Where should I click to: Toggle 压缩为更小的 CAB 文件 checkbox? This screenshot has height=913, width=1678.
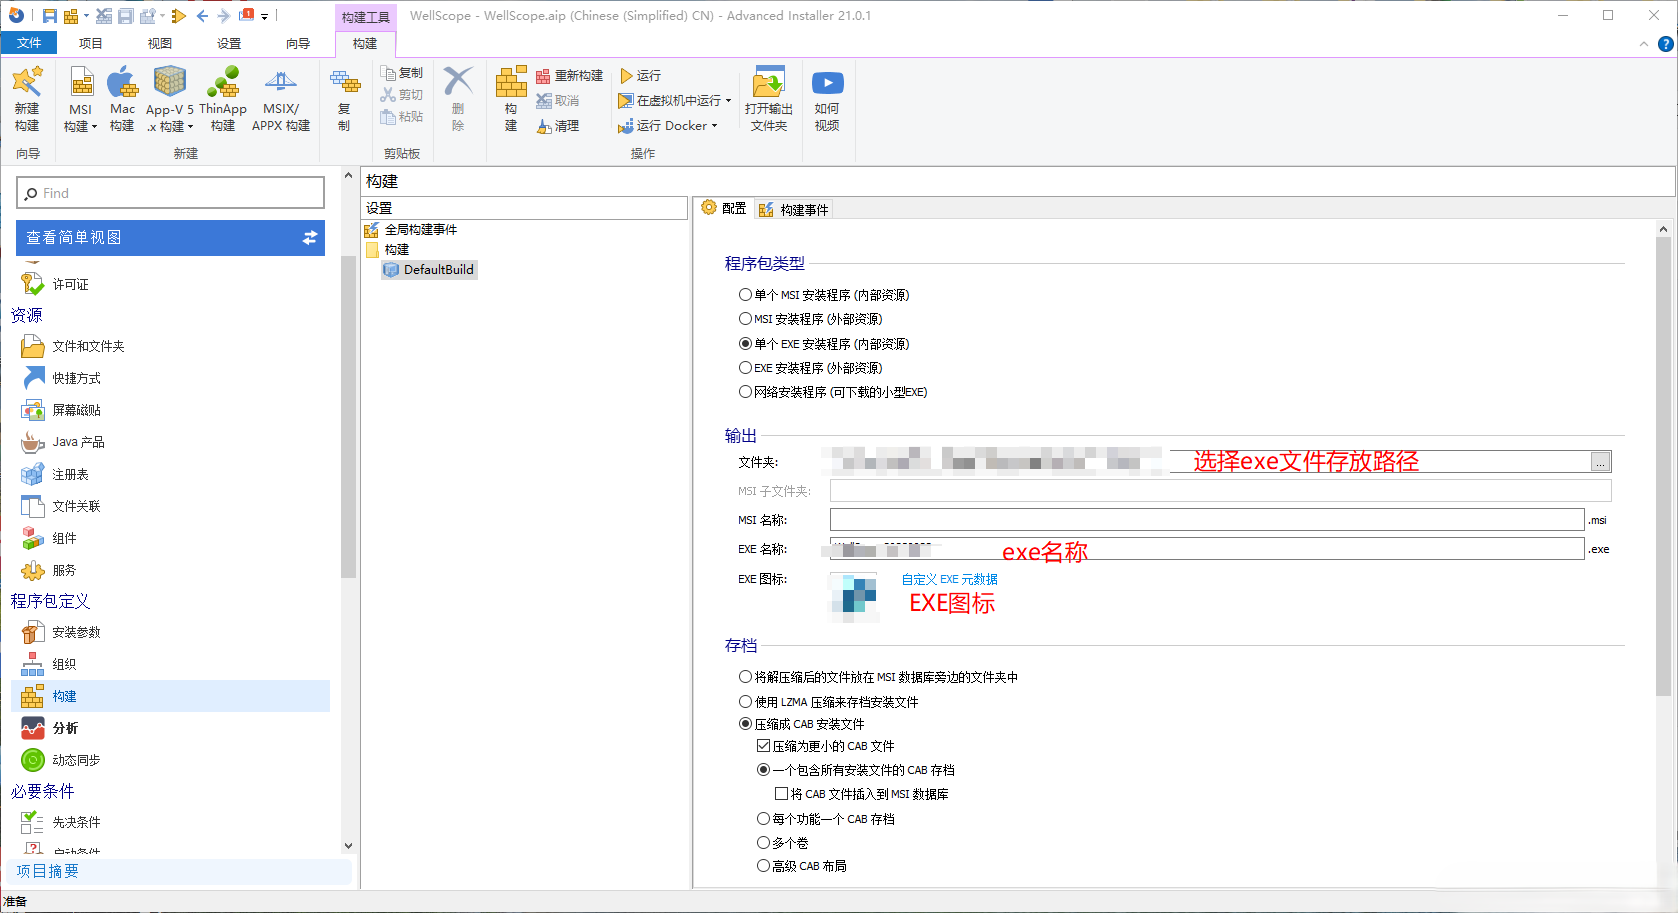click(763, 746)
